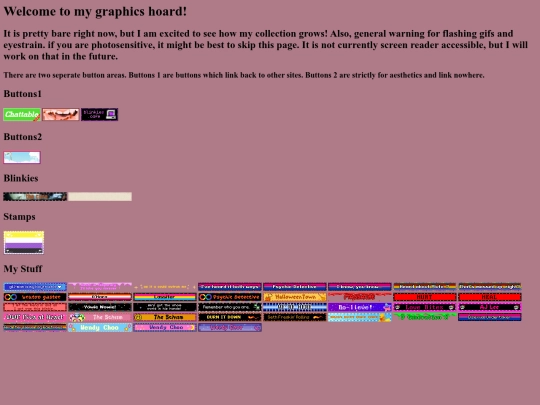Click the red HEAL blinkie
Image resolution: width=540 pixels, height=405 pixels.
click(x=489, y=297)
